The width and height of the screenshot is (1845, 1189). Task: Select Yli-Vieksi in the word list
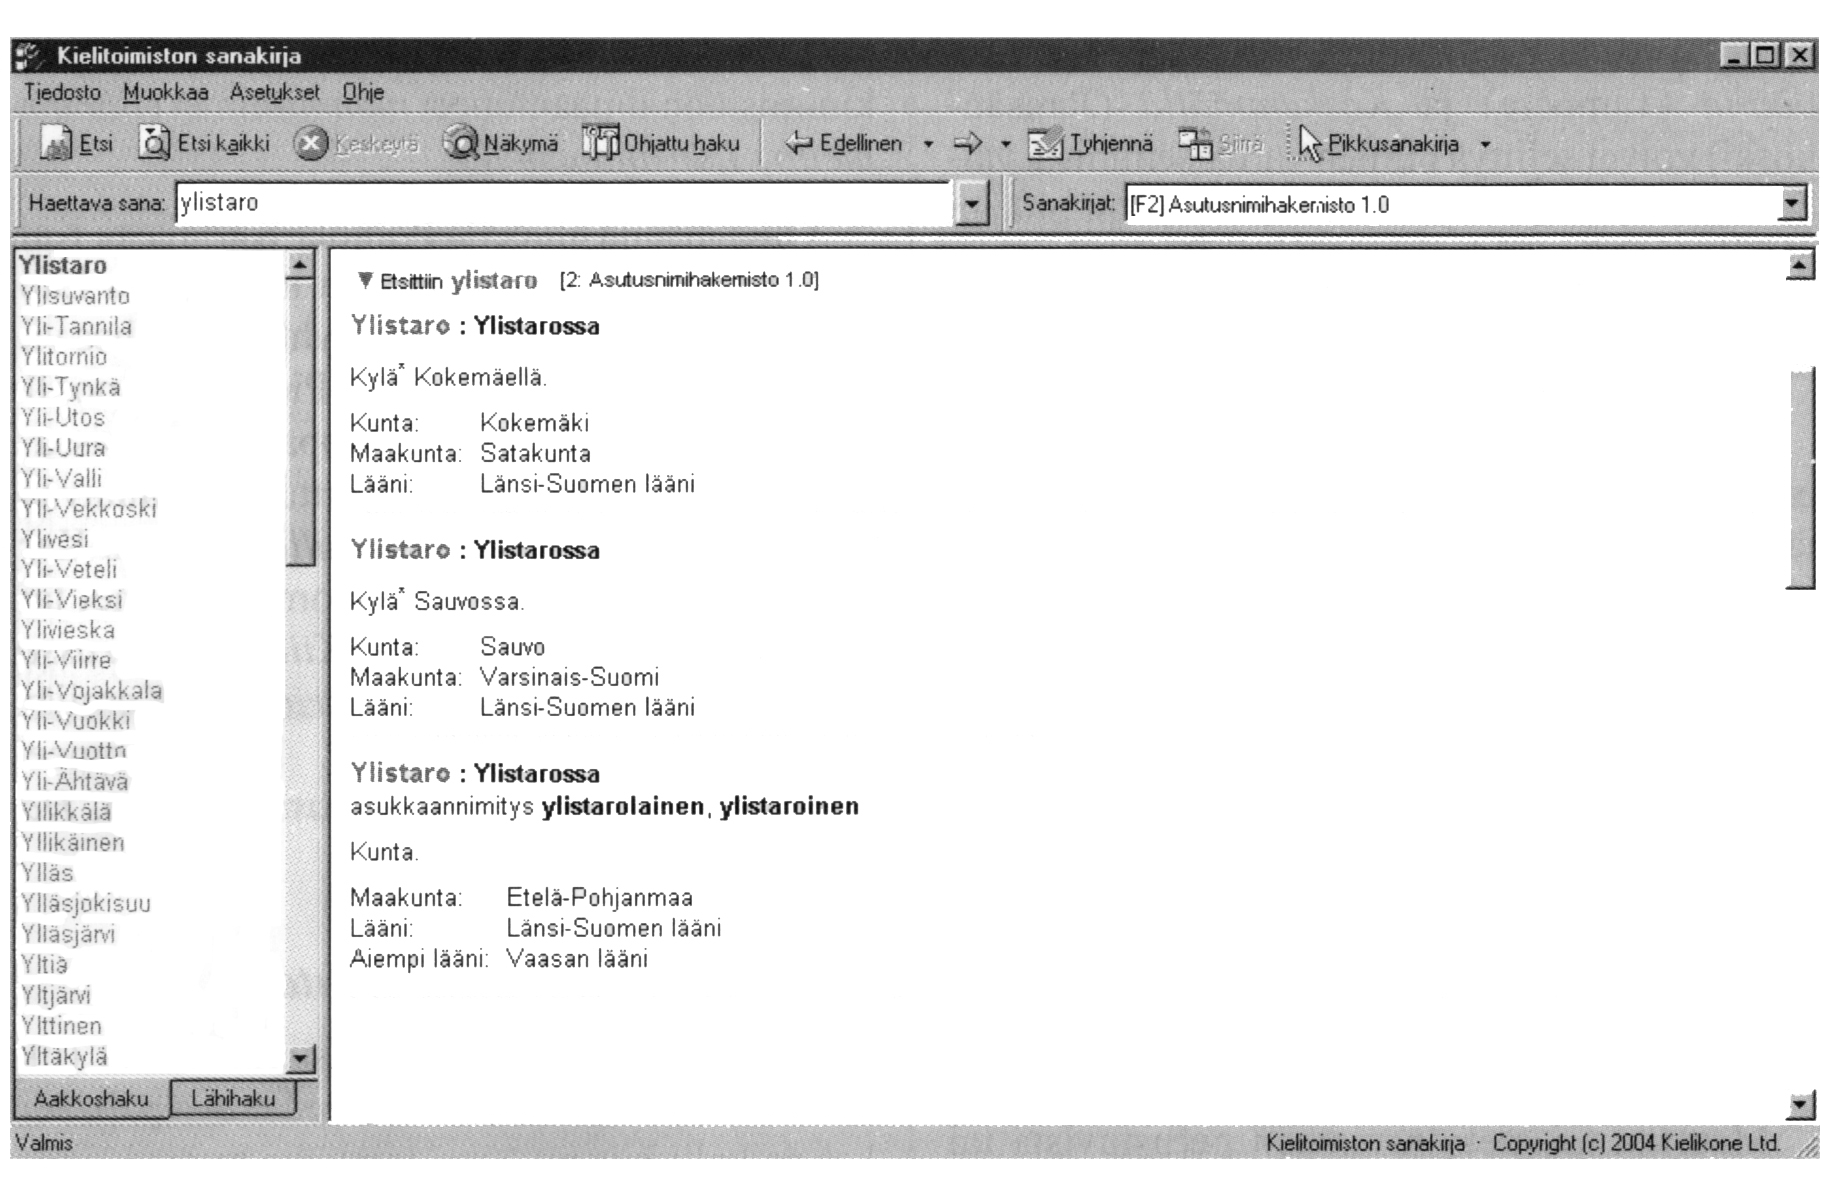coord(71,599)
